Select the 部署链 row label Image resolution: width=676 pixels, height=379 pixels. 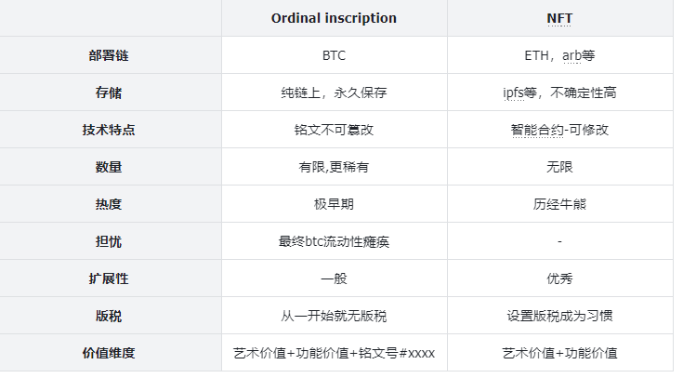[109, 56]
